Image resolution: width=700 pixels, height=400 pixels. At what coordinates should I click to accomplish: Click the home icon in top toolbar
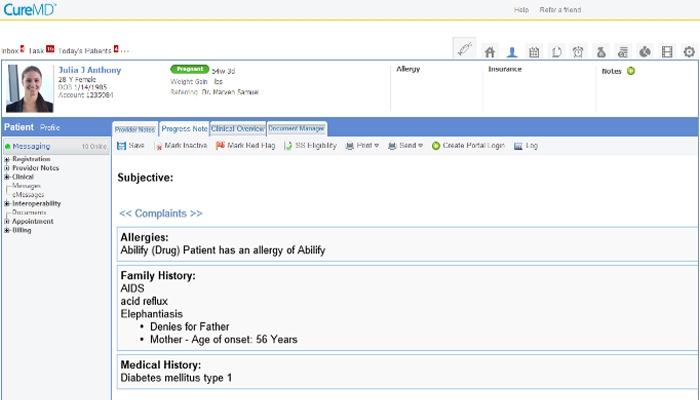pos(490,51)
